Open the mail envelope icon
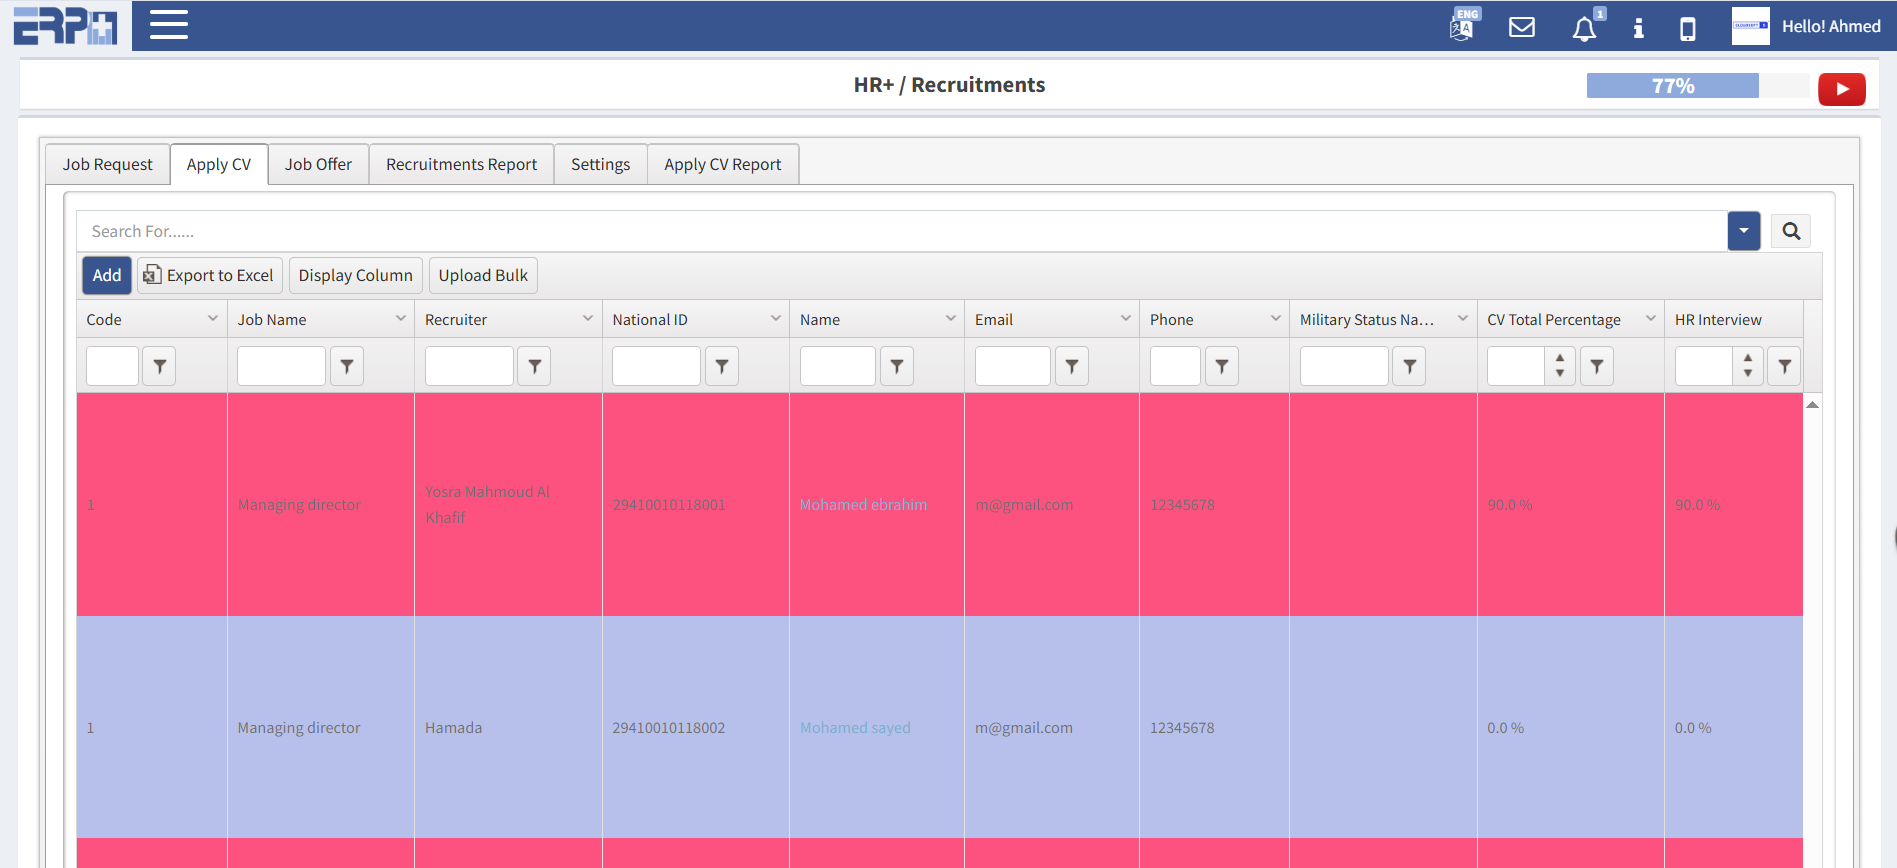 (1521, 27)
